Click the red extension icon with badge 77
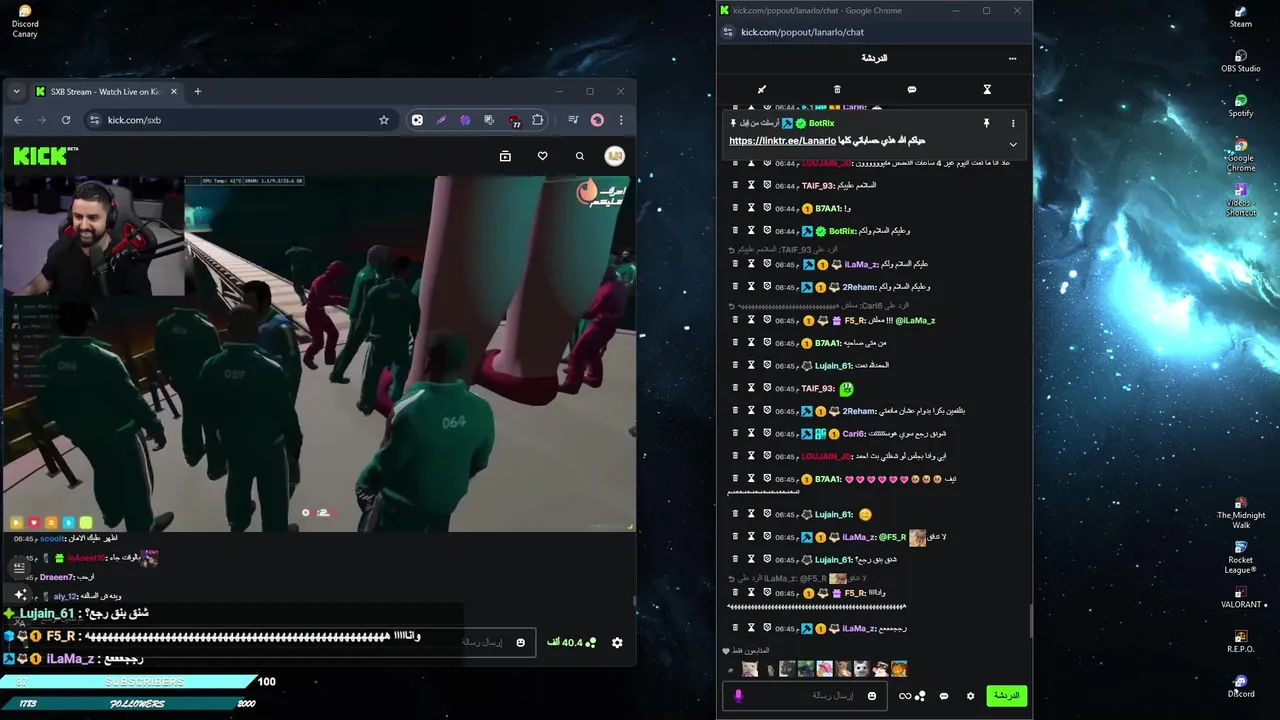 tap(514, 121)
